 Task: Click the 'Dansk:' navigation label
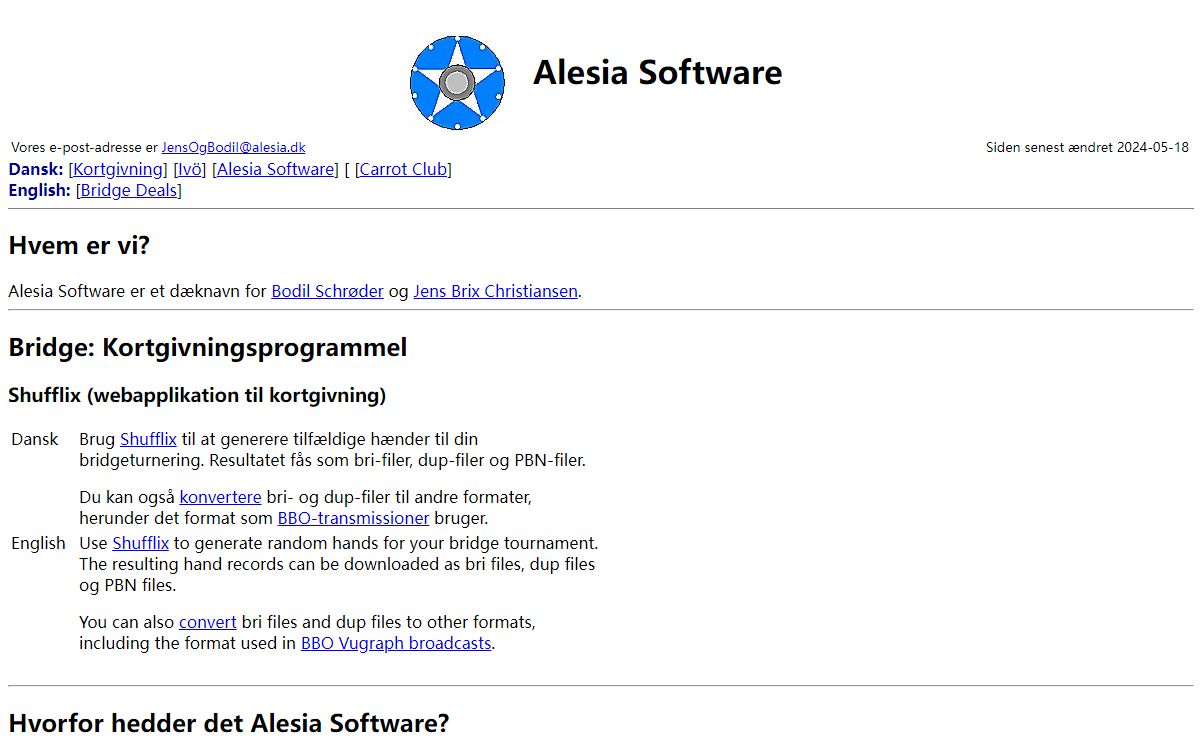(36, 169)
